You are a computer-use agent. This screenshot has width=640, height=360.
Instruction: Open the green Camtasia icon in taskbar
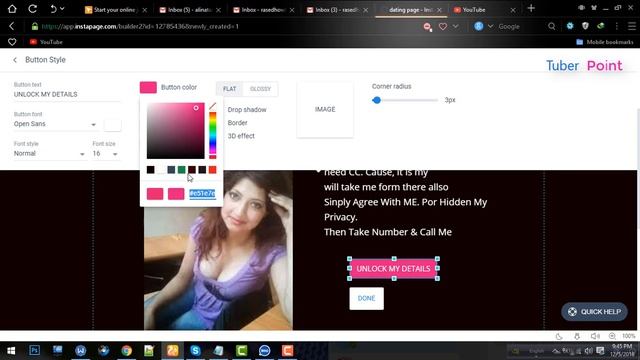point(241,350)
